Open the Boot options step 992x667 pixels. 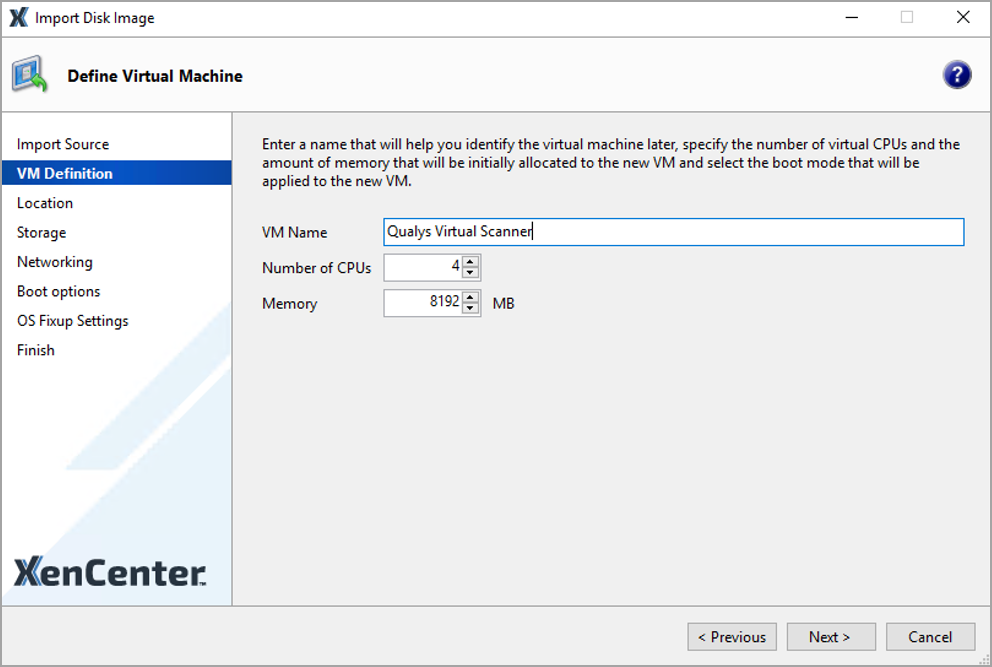(x=116, y=291)
